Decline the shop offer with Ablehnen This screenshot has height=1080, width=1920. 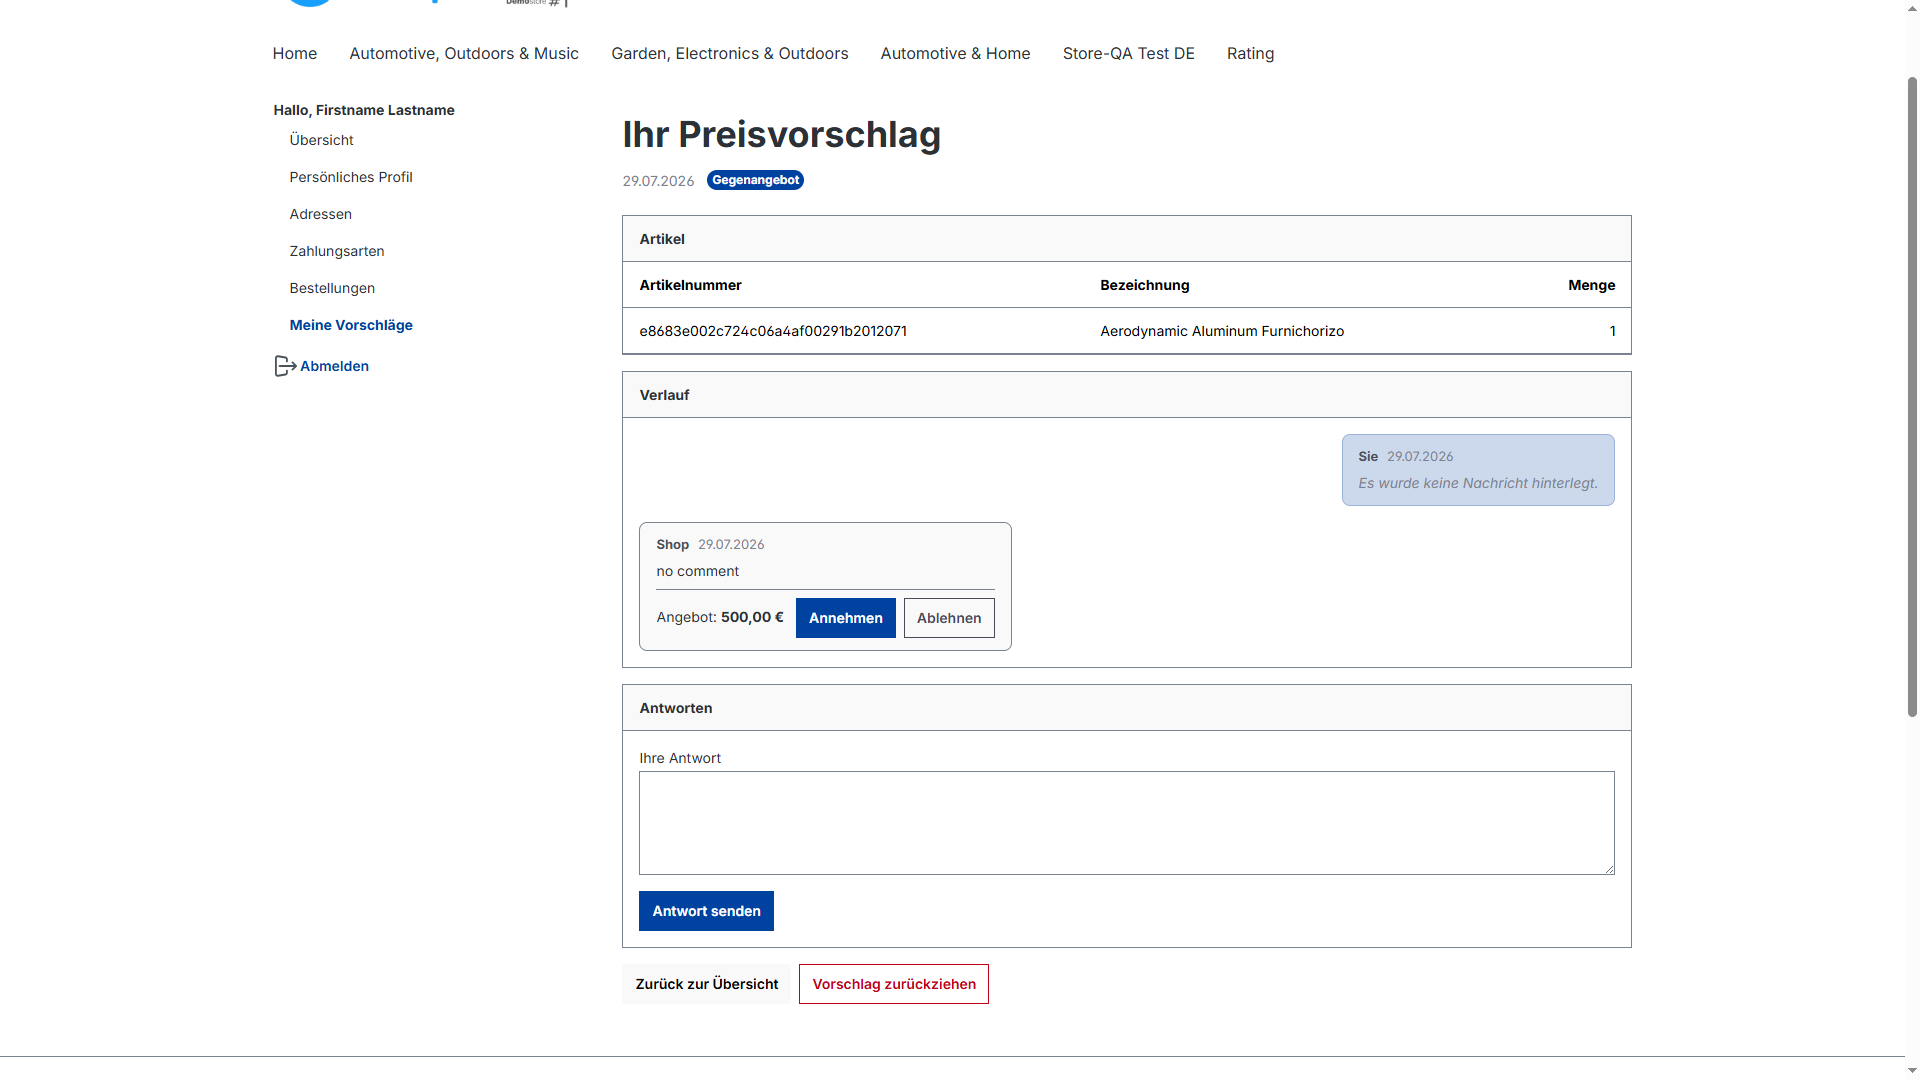point(949,618)
